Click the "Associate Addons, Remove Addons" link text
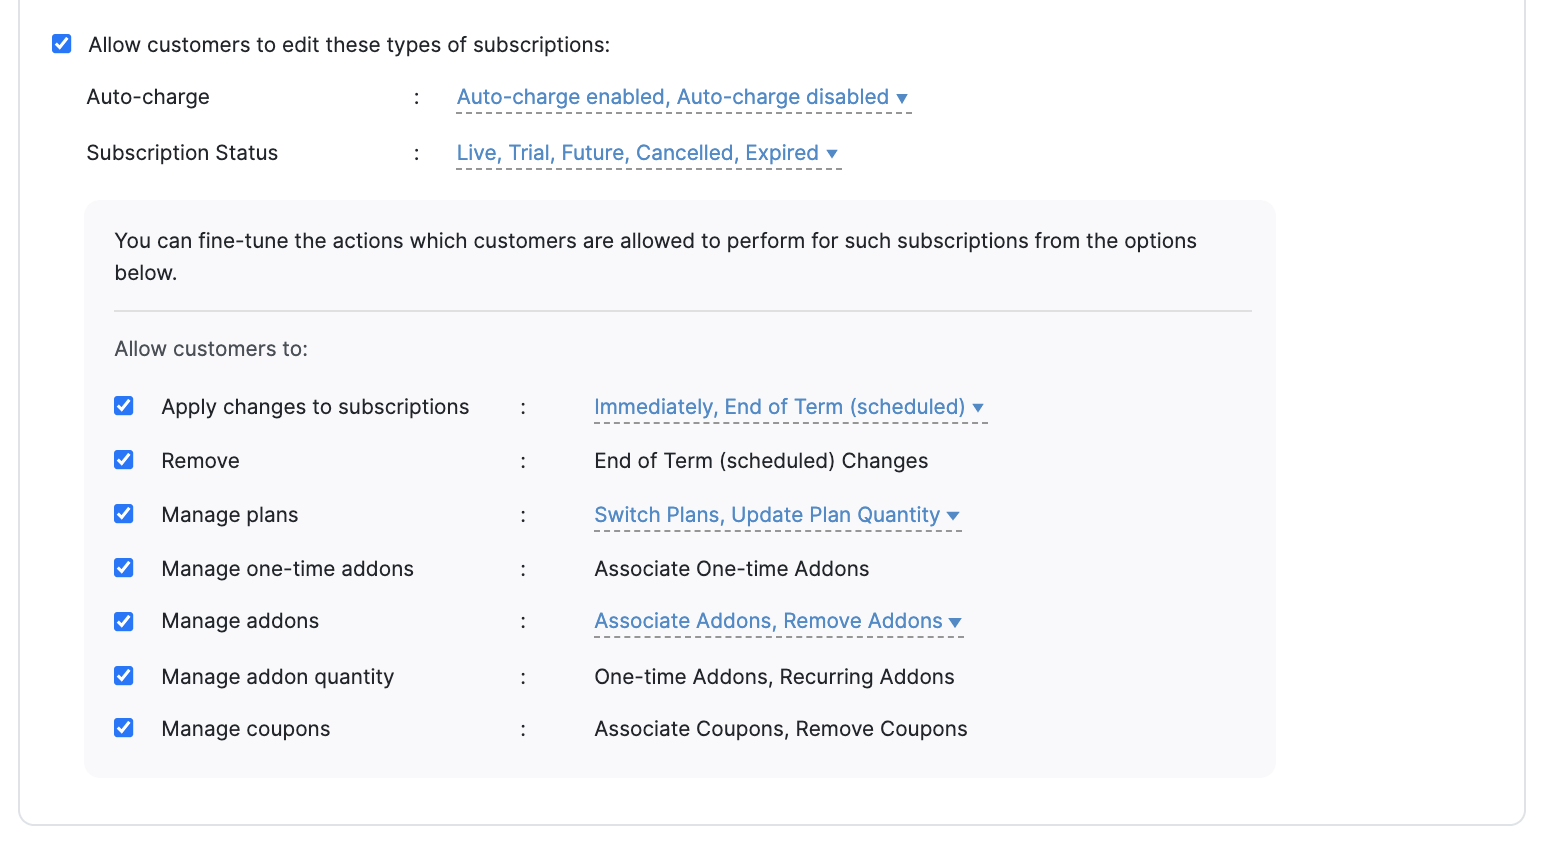 coord(768,620)
